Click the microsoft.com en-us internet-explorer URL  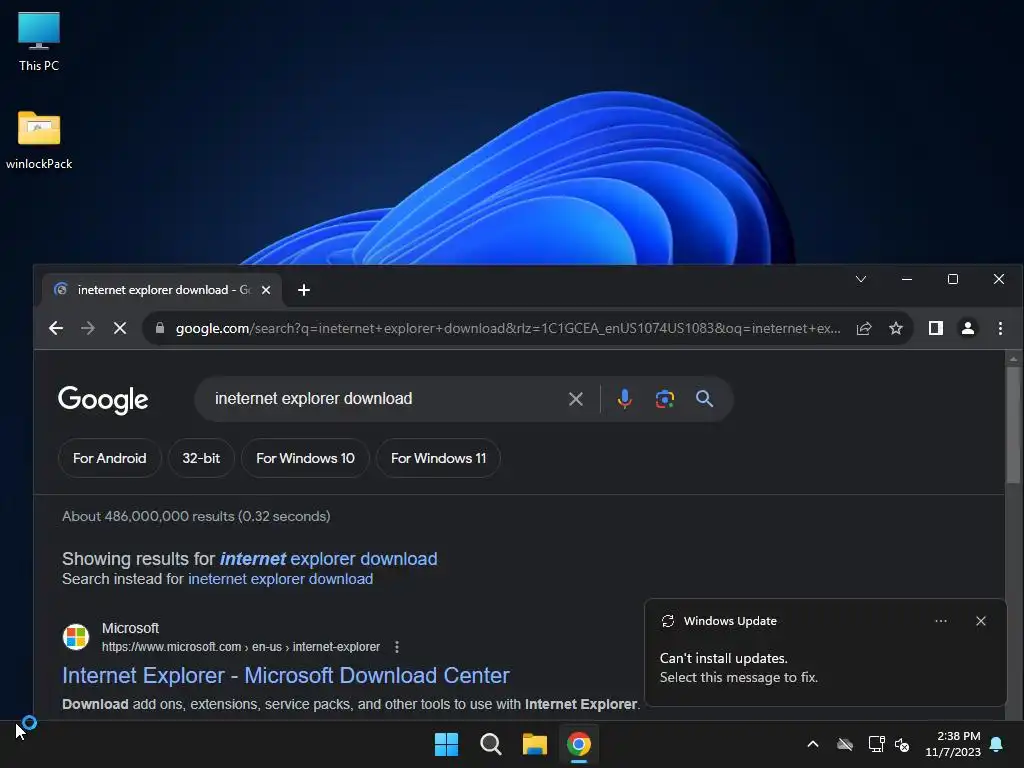pyautogui.click(x=241, y=647)
